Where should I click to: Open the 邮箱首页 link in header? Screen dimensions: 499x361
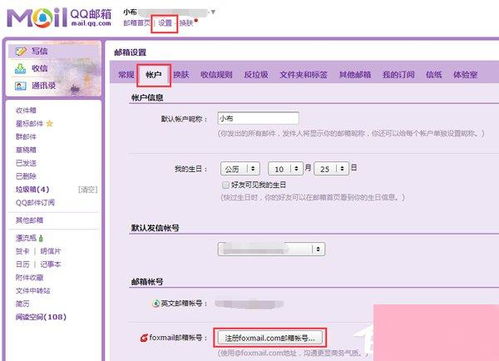click(x=137, y=23)
